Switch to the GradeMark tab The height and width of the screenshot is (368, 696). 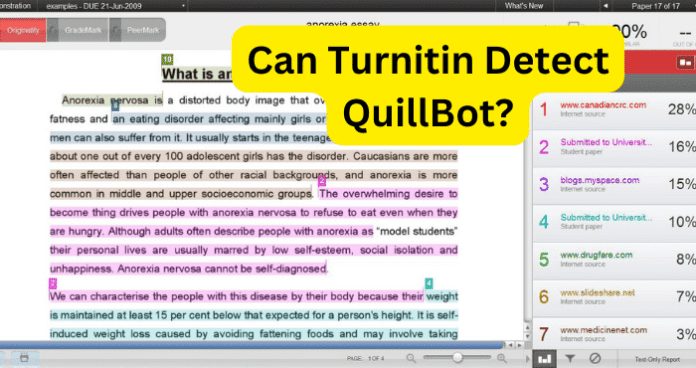point(83,30)
